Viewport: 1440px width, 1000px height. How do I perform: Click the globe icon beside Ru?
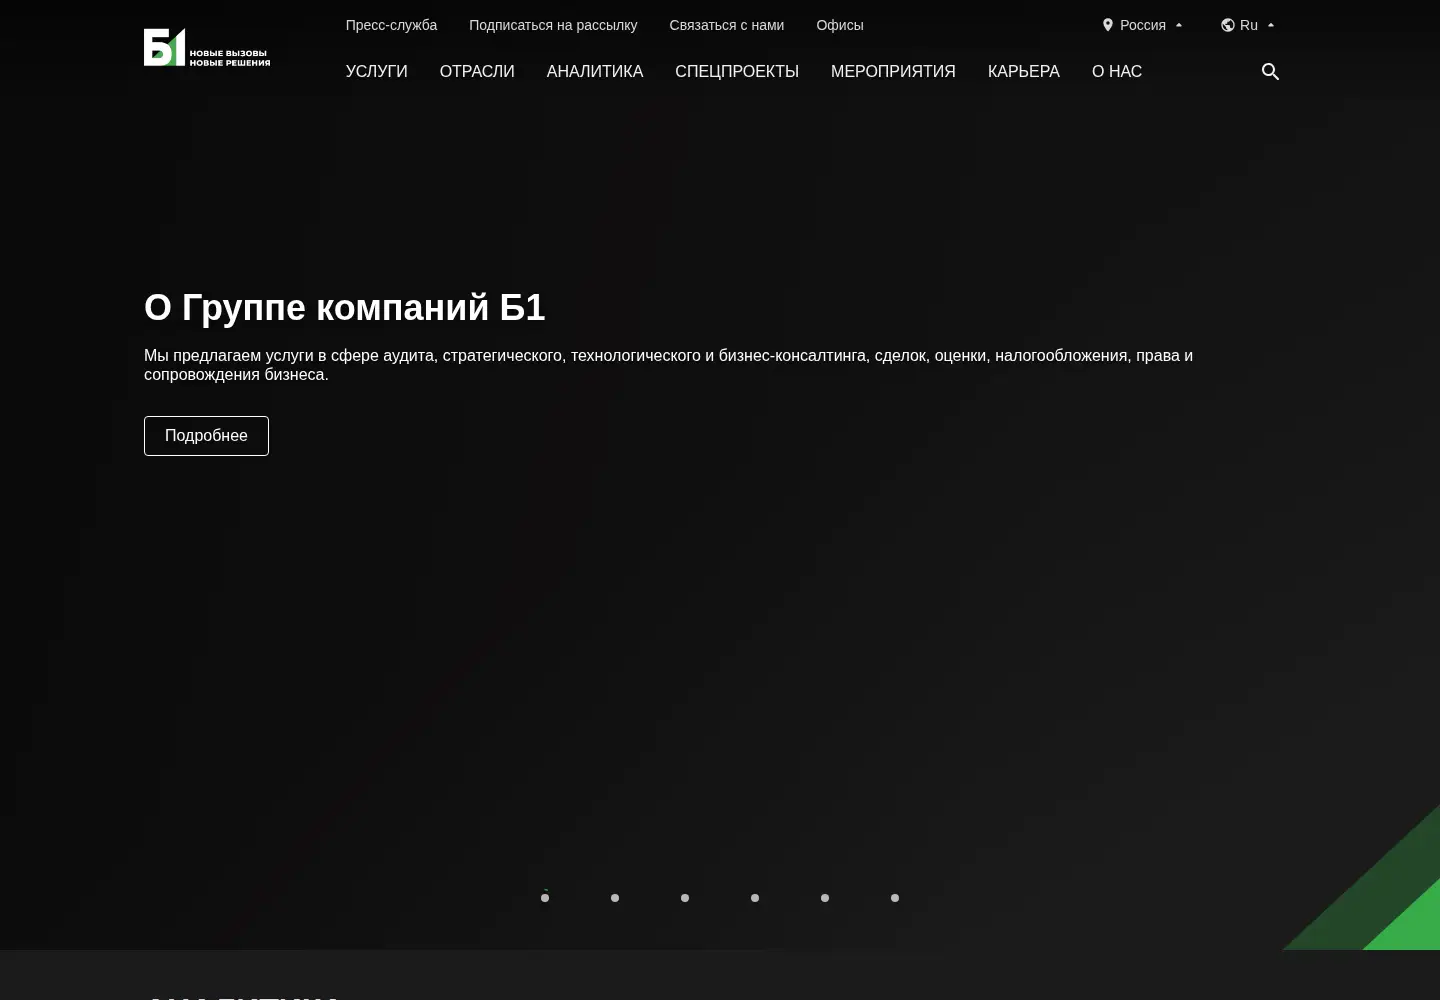tap(1228, 25)
